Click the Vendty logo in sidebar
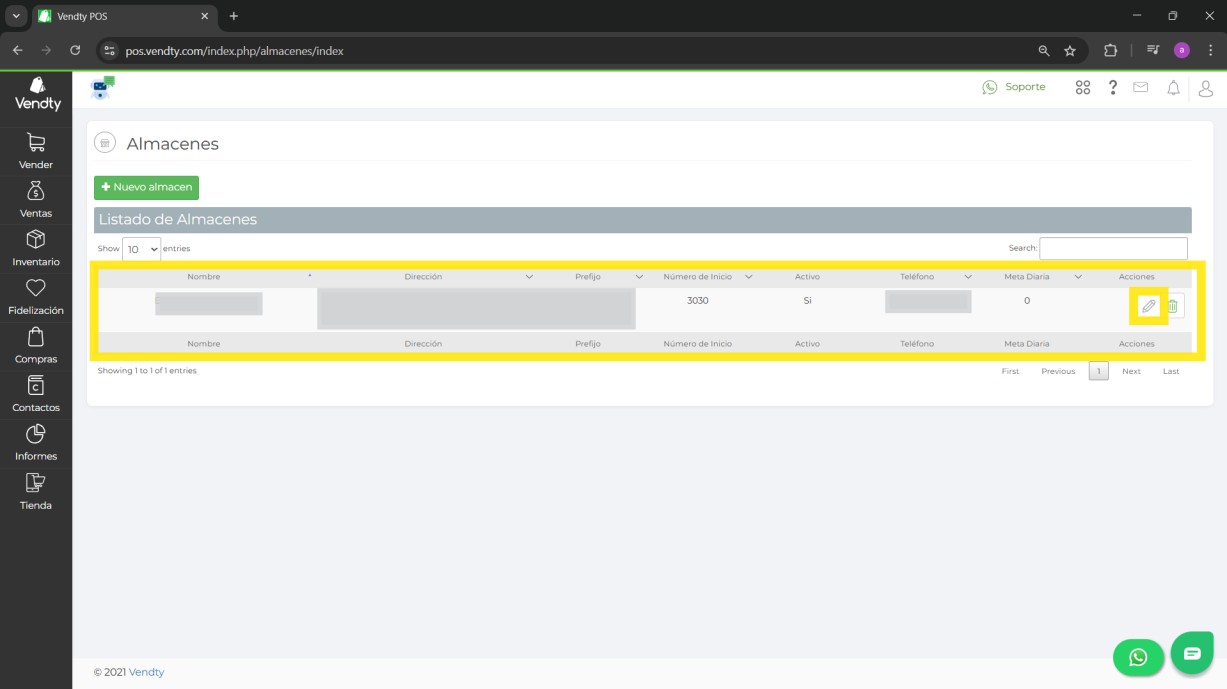1227x689 pixels. click(37, 94)
